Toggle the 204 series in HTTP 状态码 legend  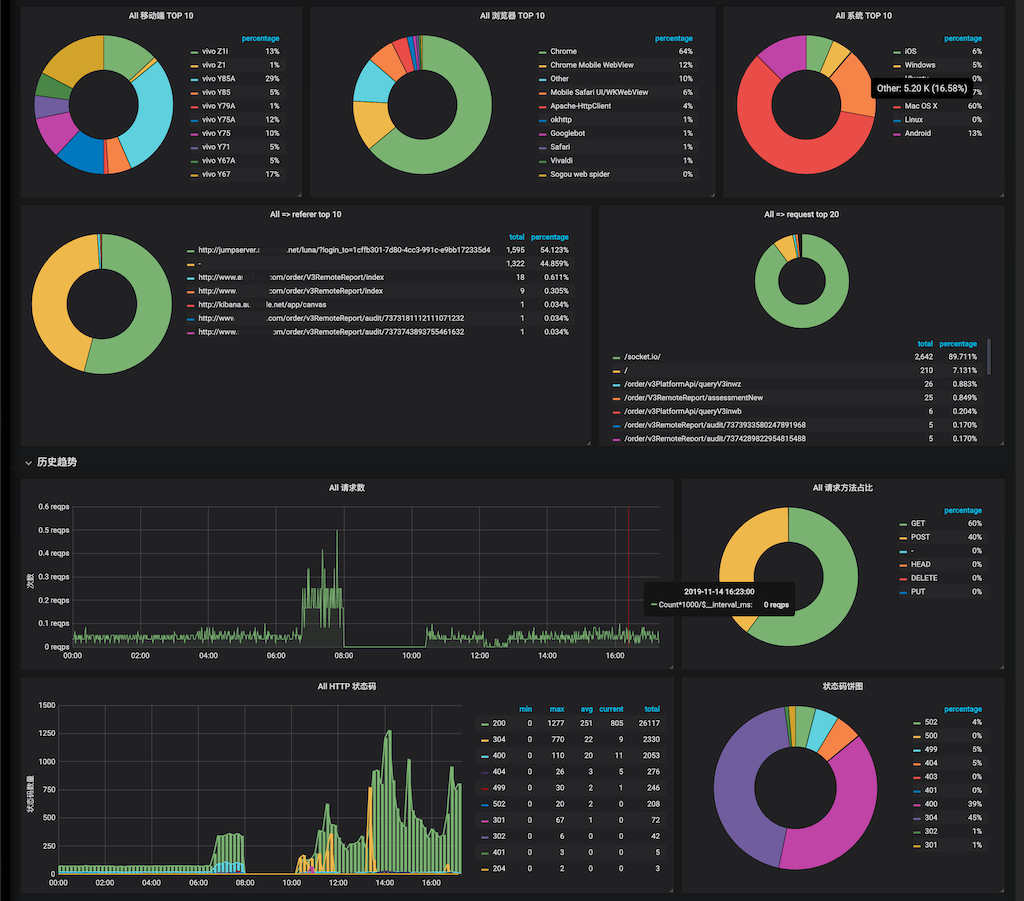coord(499,869)
